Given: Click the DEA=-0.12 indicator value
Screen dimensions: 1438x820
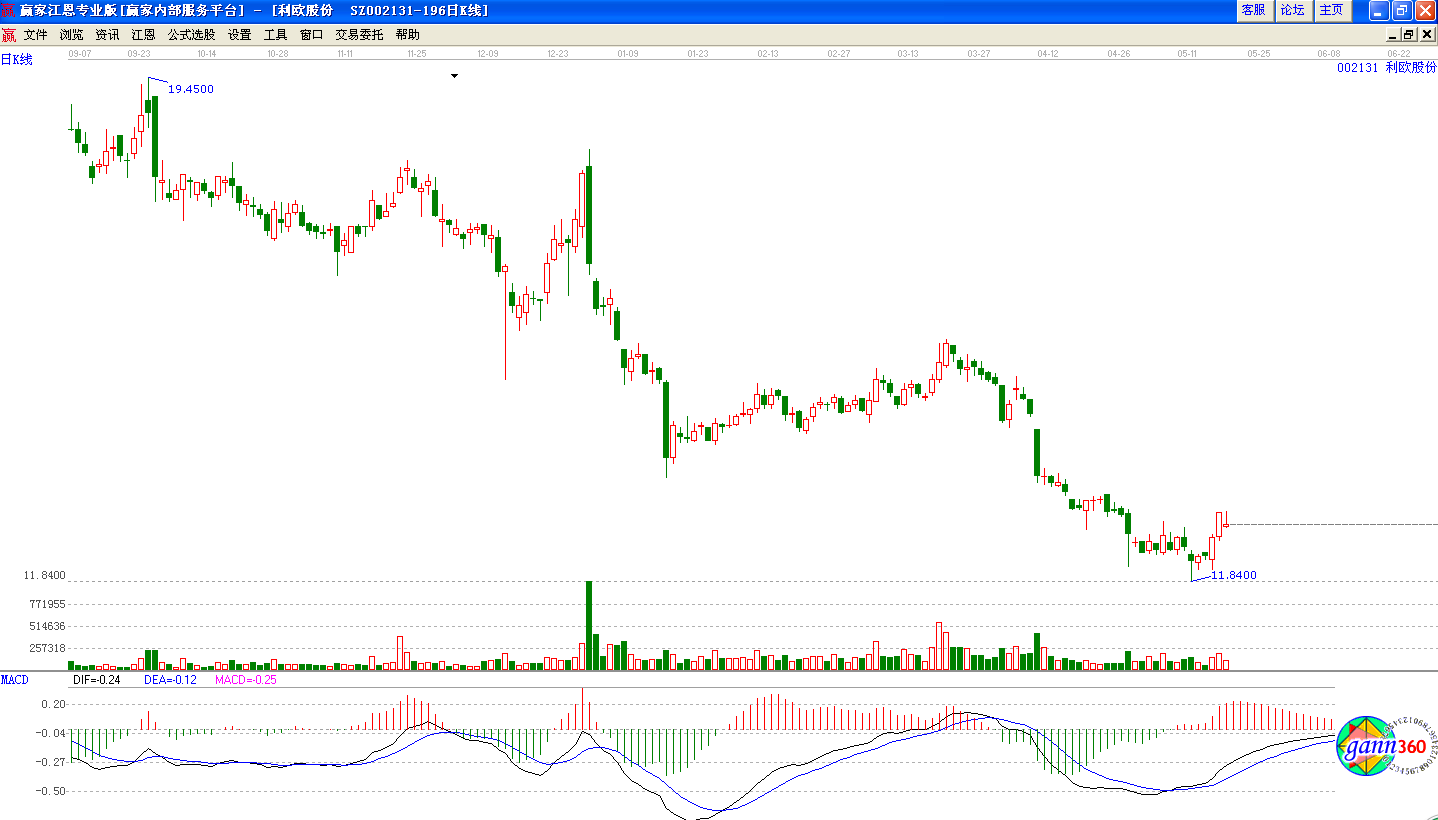Looking at the screenshot, I should tap(169, 680).
